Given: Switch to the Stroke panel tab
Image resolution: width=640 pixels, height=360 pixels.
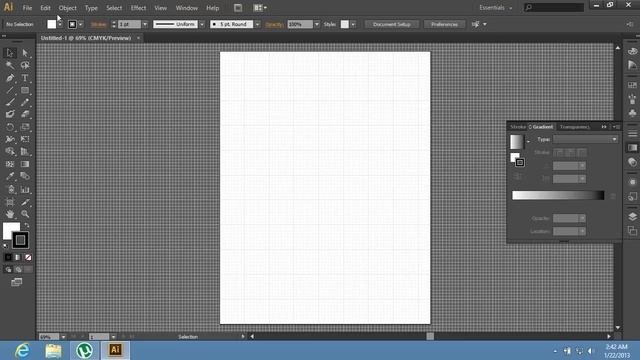Looking at the screenshot, I should 518,127.
